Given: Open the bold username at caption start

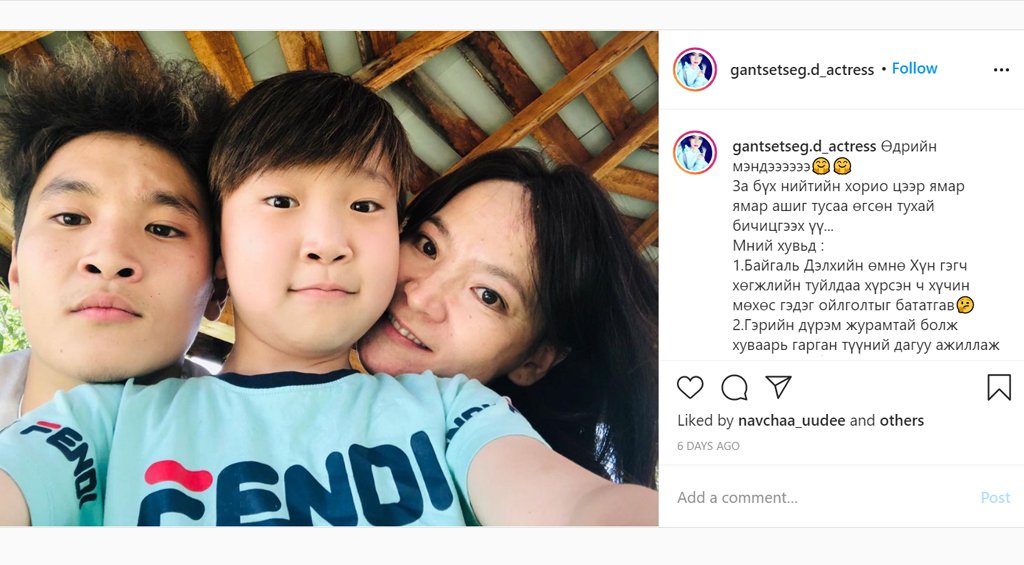Looking at the screenshot, I should point(804,146).
